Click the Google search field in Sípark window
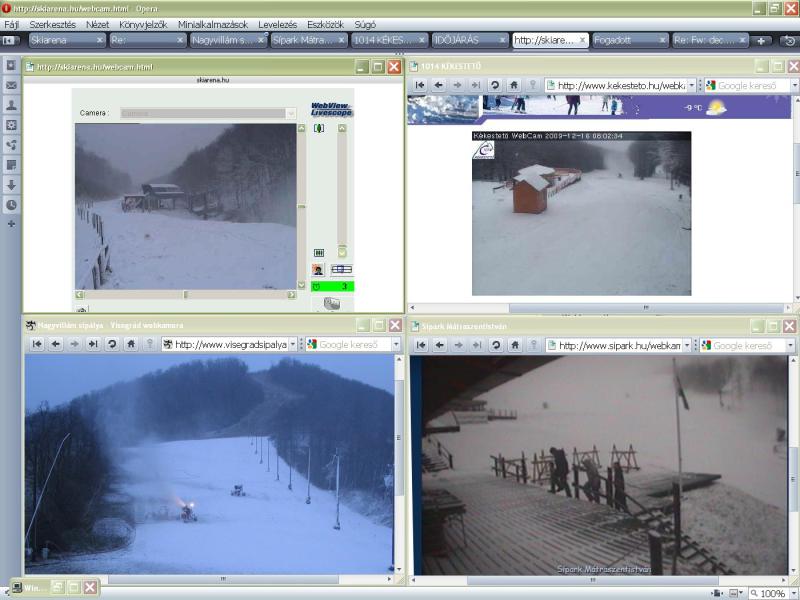Viewport: 800px width, 600px height. point(749,344)
